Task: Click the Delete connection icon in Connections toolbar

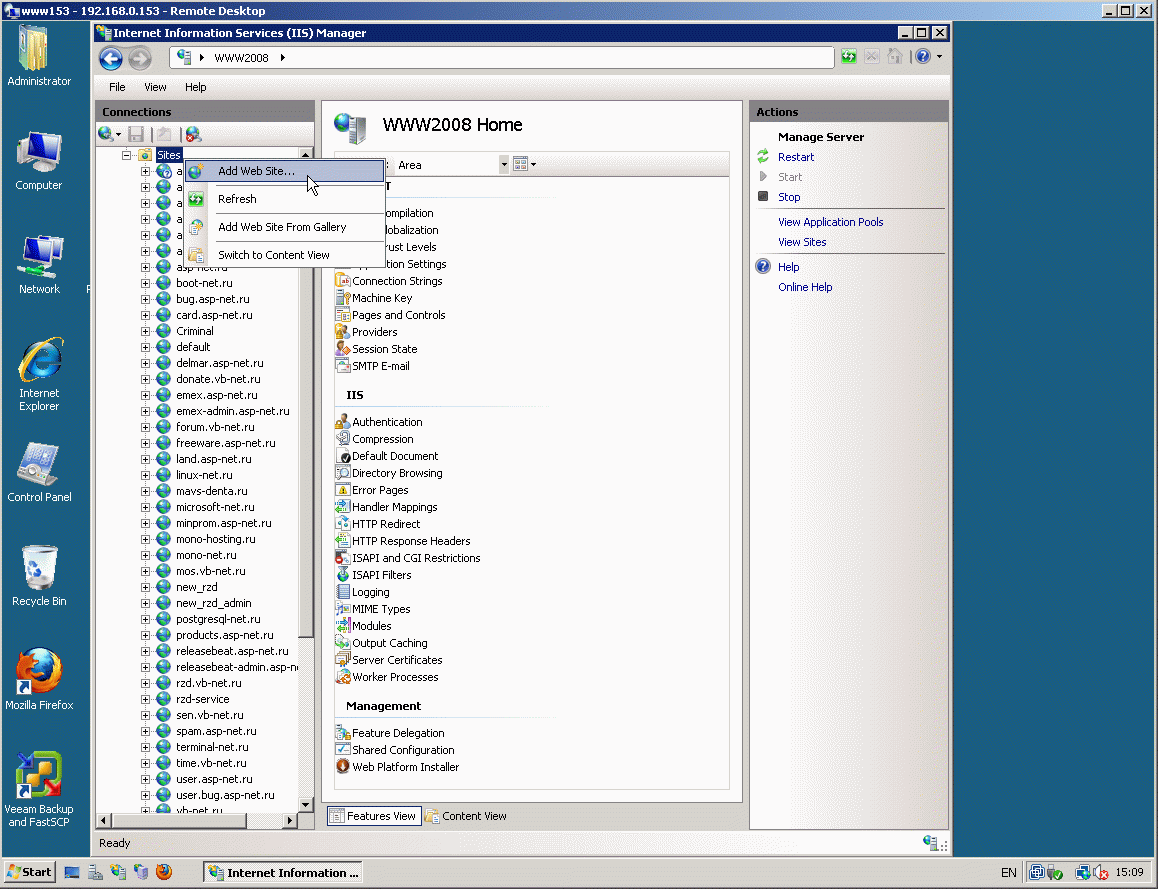Action: coord(193,134)
